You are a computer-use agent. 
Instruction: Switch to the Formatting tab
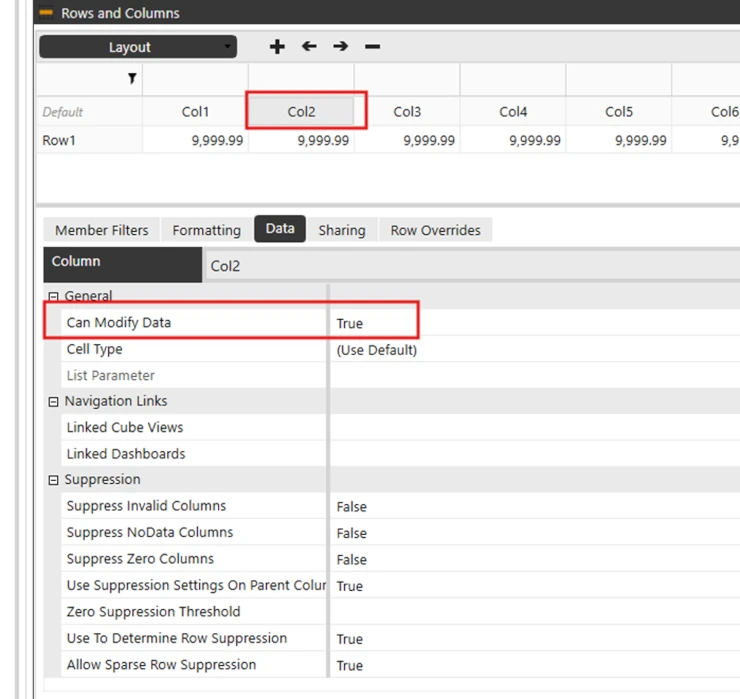click(206, 230)
